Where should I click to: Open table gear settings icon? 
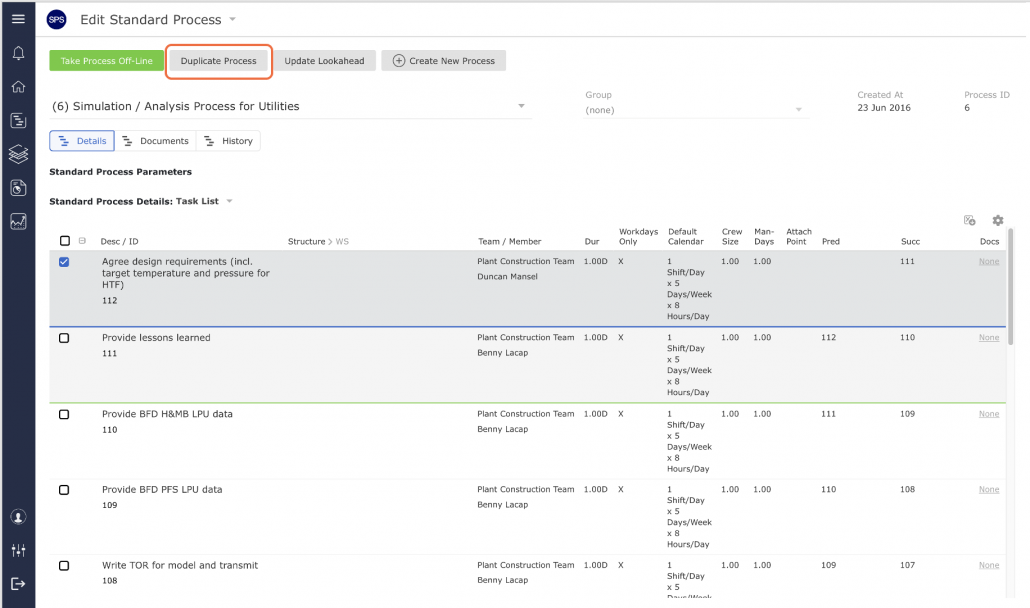coord(998,221)
